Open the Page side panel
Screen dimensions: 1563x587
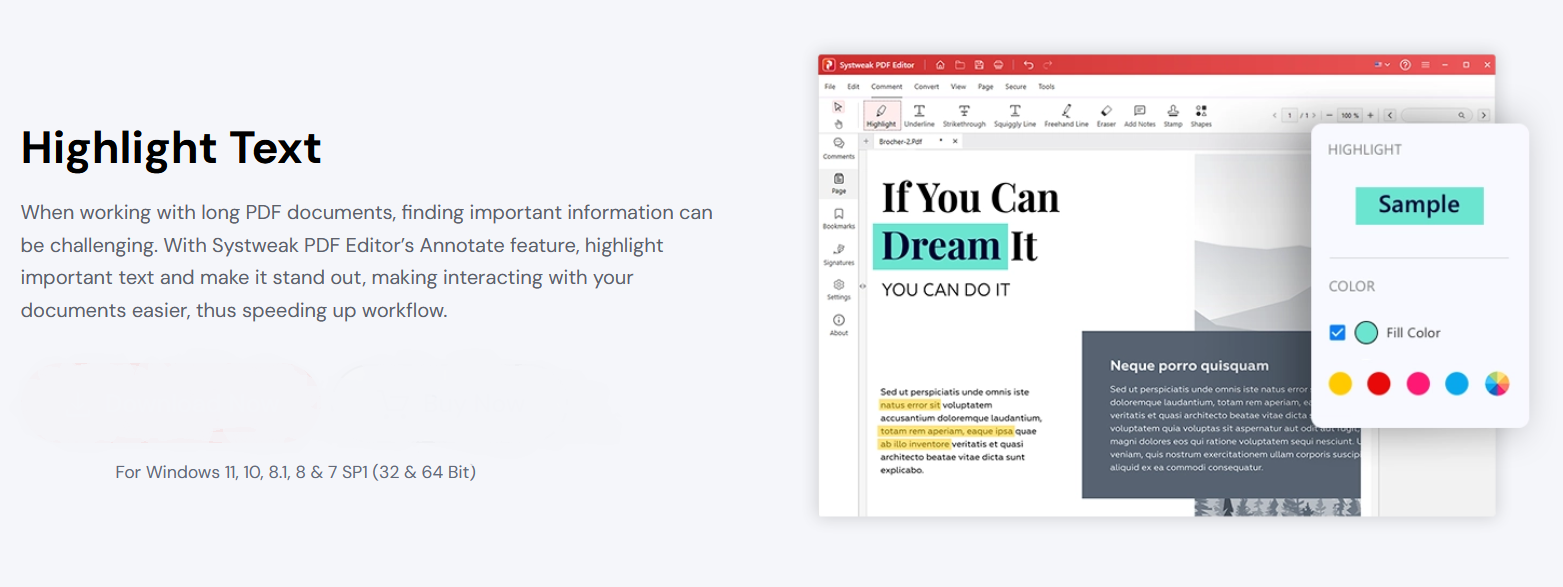838,183
